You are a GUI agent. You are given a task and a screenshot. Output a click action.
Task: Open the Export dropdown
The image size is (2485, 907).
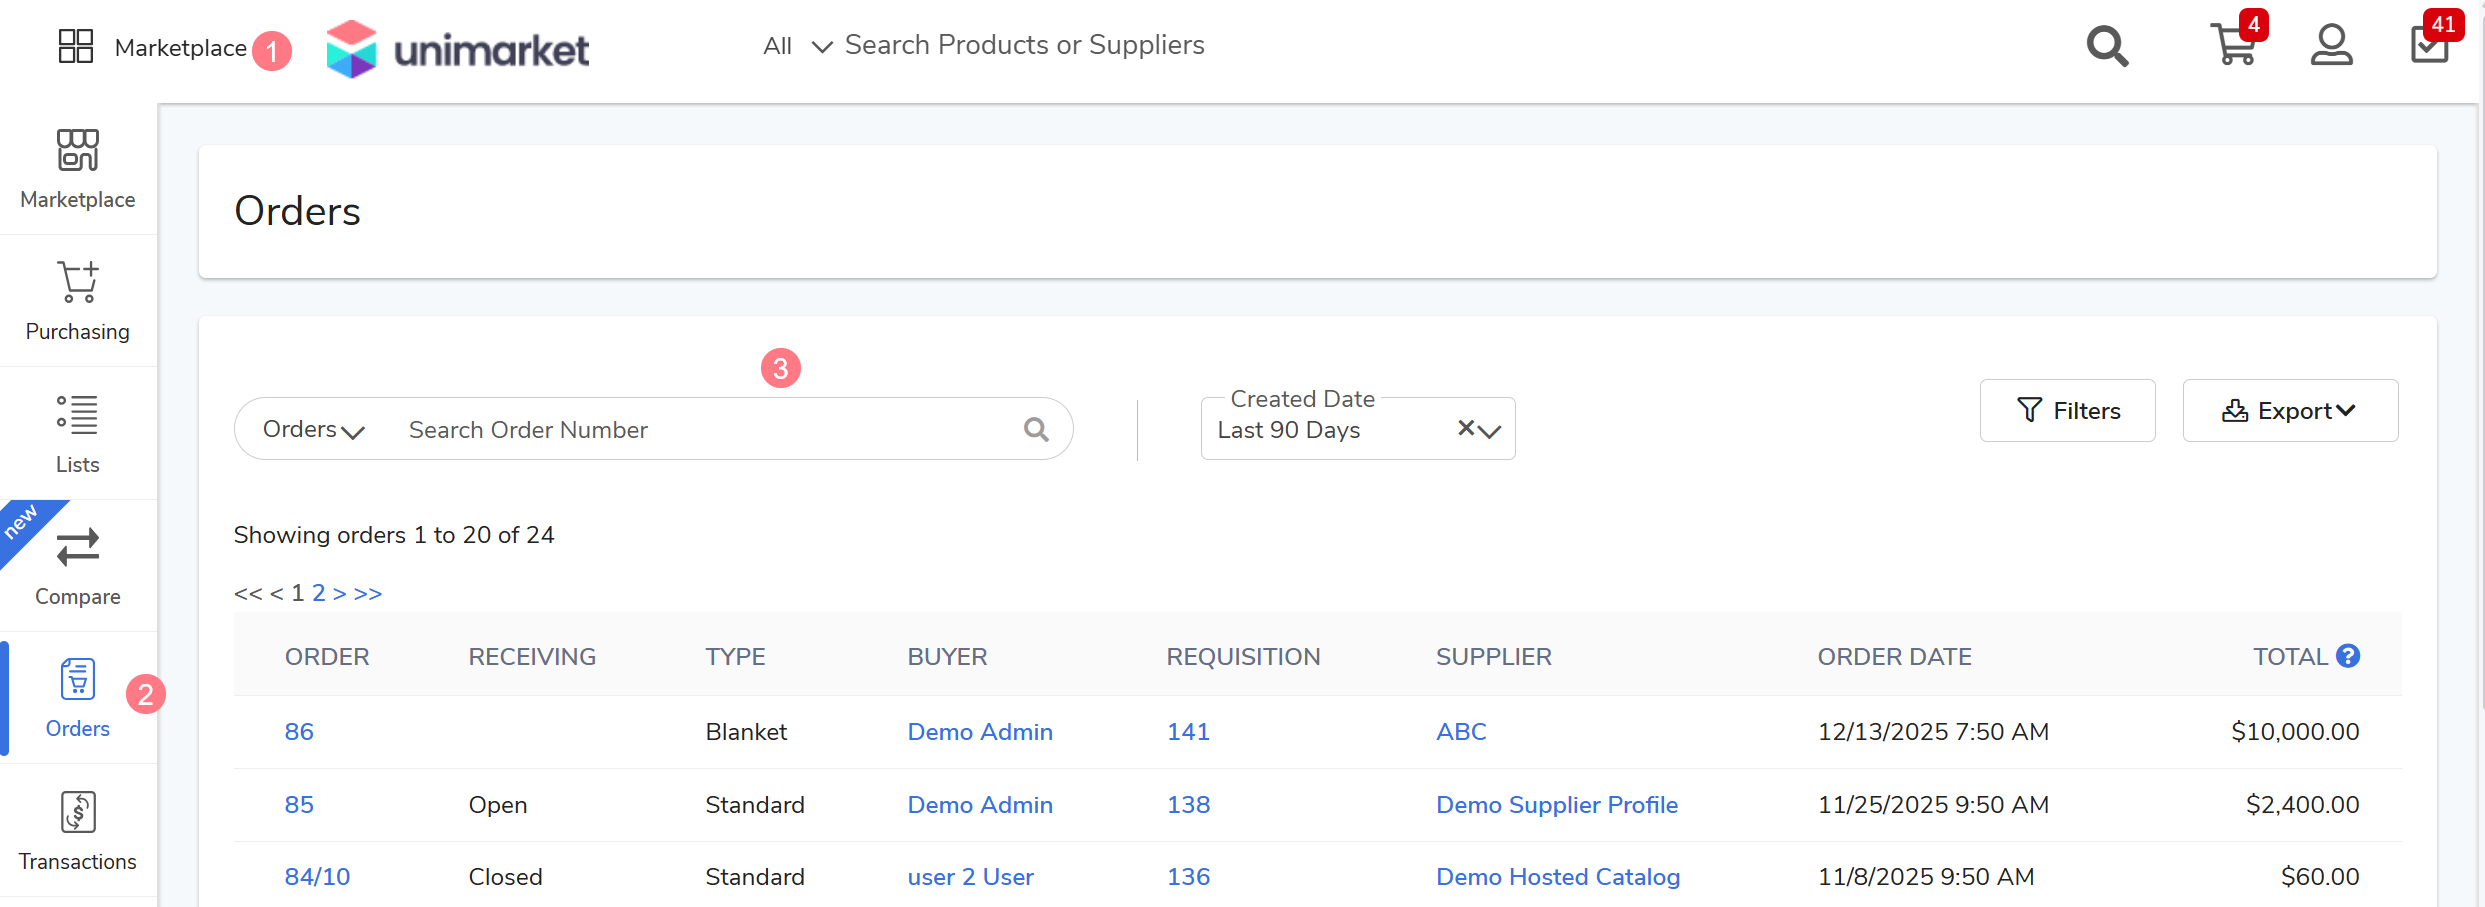(2289, 411)
